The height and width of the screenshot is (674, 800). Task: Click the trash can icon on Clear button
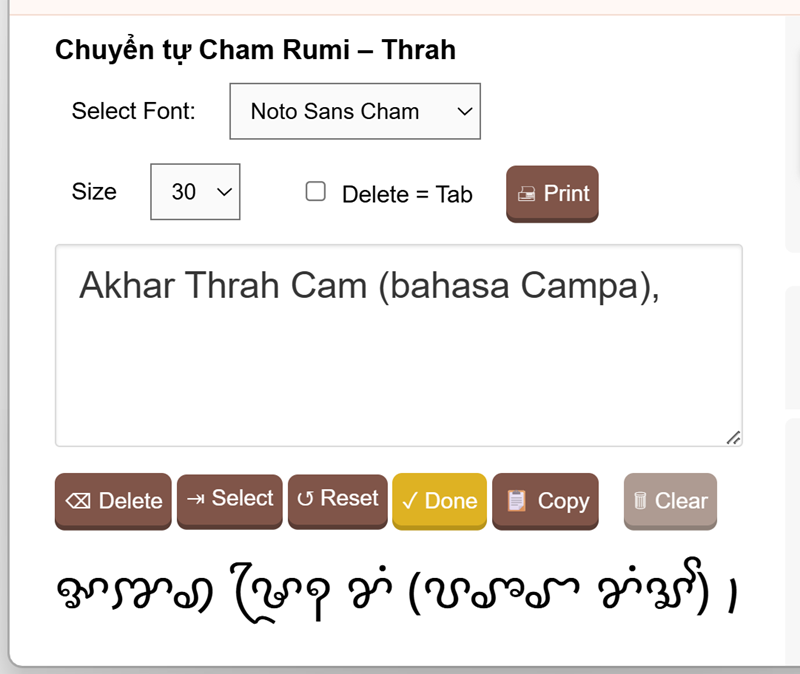point(640,501)
